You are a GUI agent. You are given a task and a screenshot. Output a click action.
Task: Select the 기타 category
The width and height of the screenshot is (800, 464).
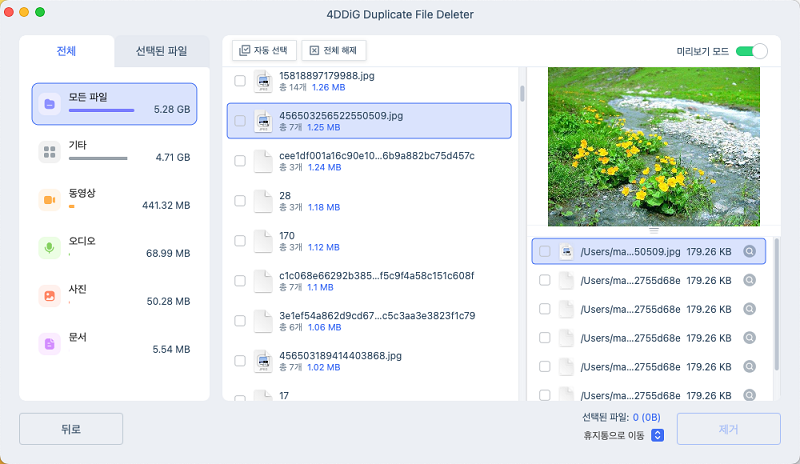tap(114, 152)
